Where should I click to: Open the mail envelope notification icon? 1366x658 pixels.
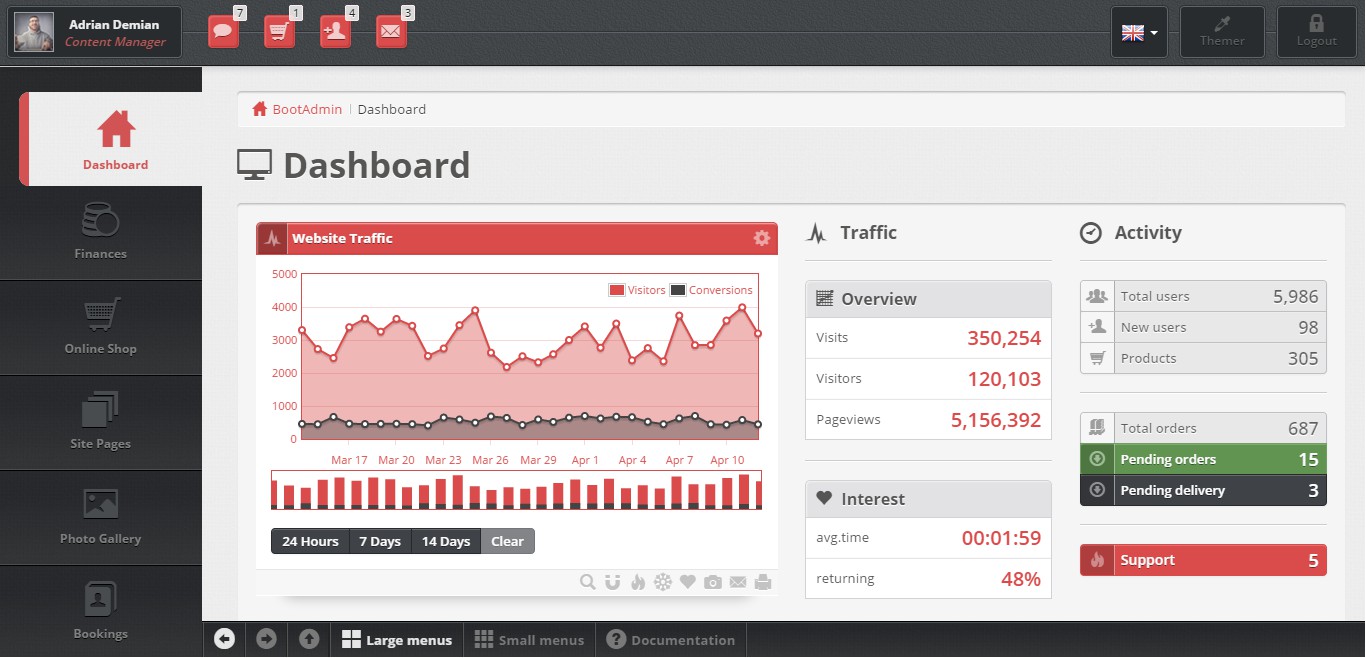pyautogui.click(x=392, y=32)
